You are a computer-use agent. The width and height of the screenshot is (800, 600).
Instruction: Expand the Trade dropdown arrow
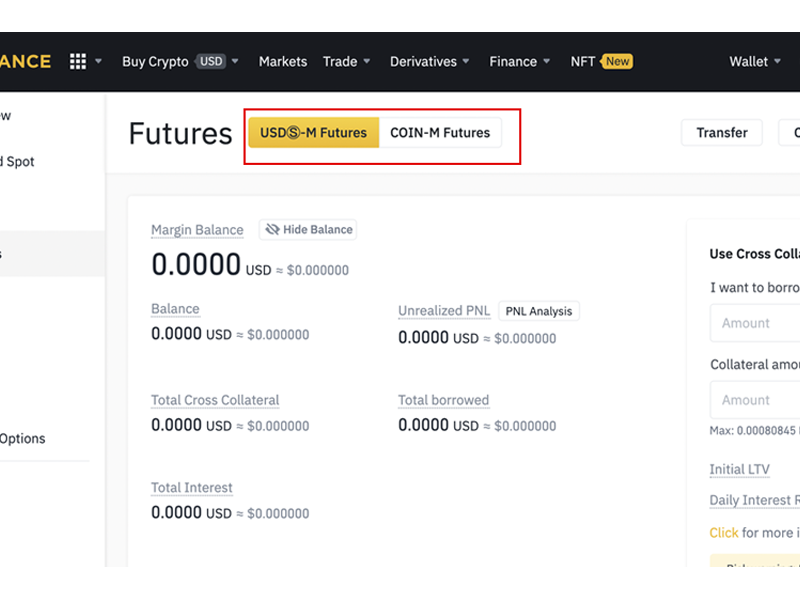[x=366, y=61]
